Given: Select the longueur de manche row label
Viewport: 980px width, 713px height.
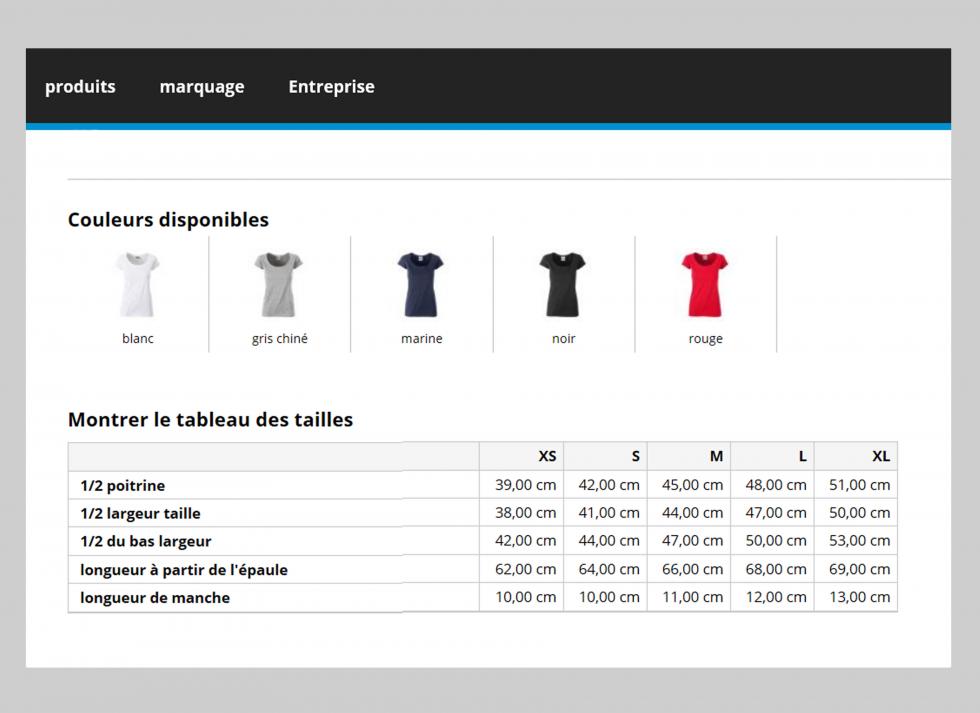Looking at the screenshot, I should (154, 598).
